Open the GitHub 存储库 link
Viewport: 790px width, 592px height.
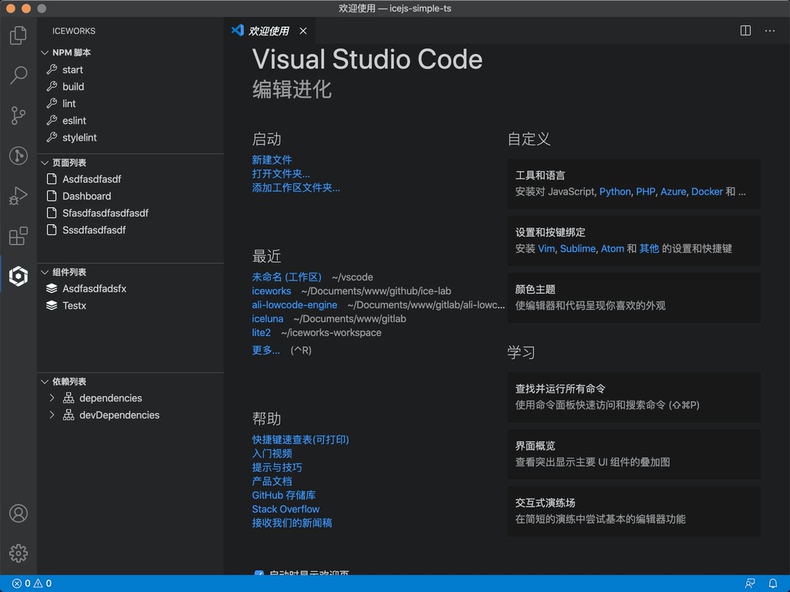point(284,495)
